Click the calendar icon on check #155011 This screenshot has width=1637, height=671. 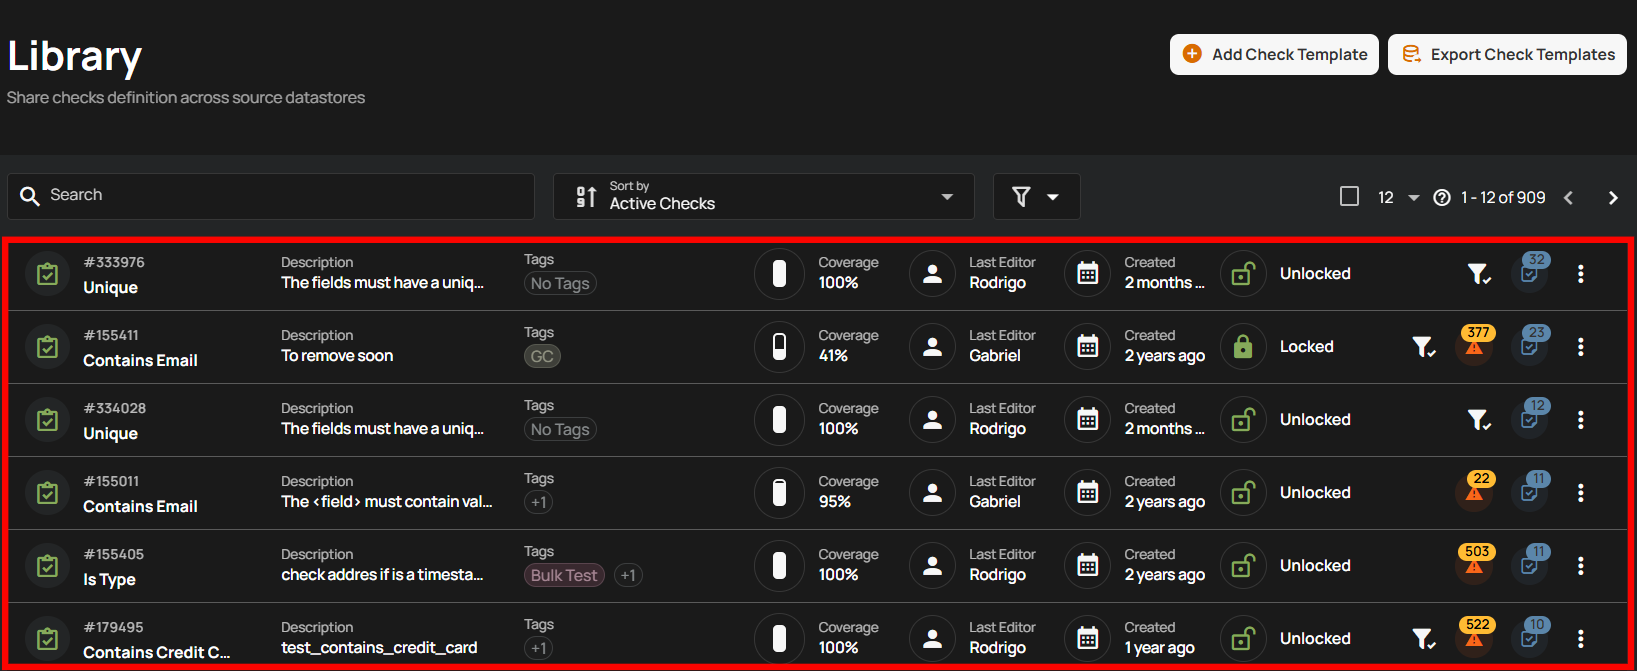tap(1088, 493)
